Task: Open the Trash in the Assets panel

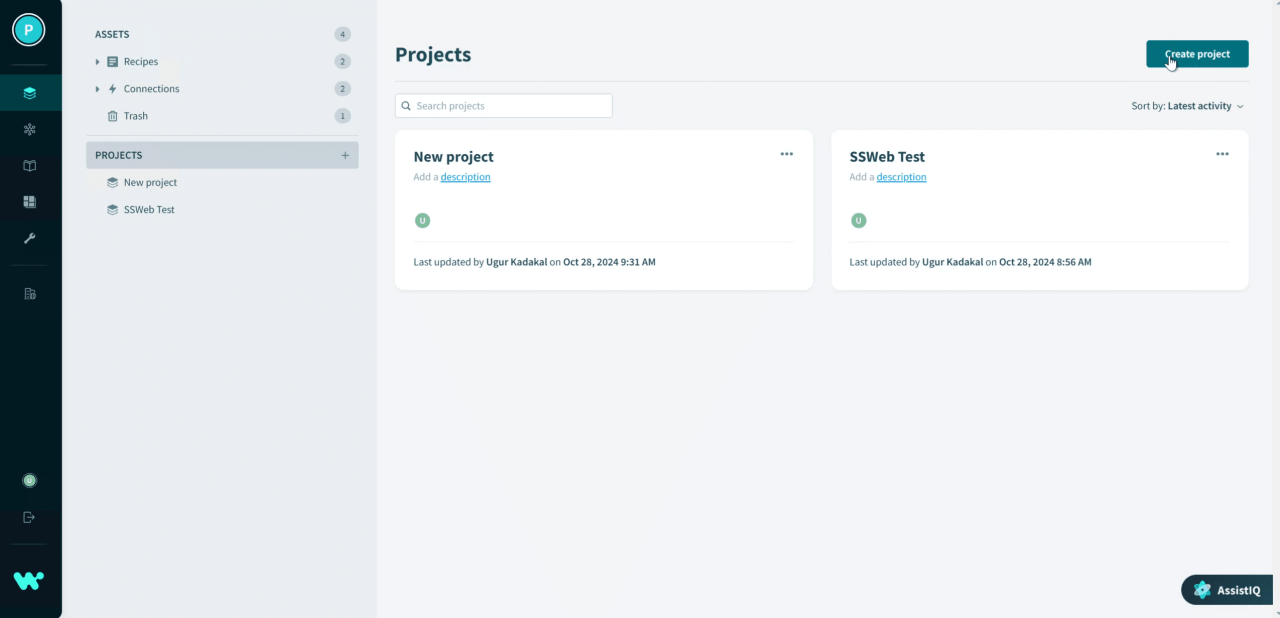Action: click(130, 115)
